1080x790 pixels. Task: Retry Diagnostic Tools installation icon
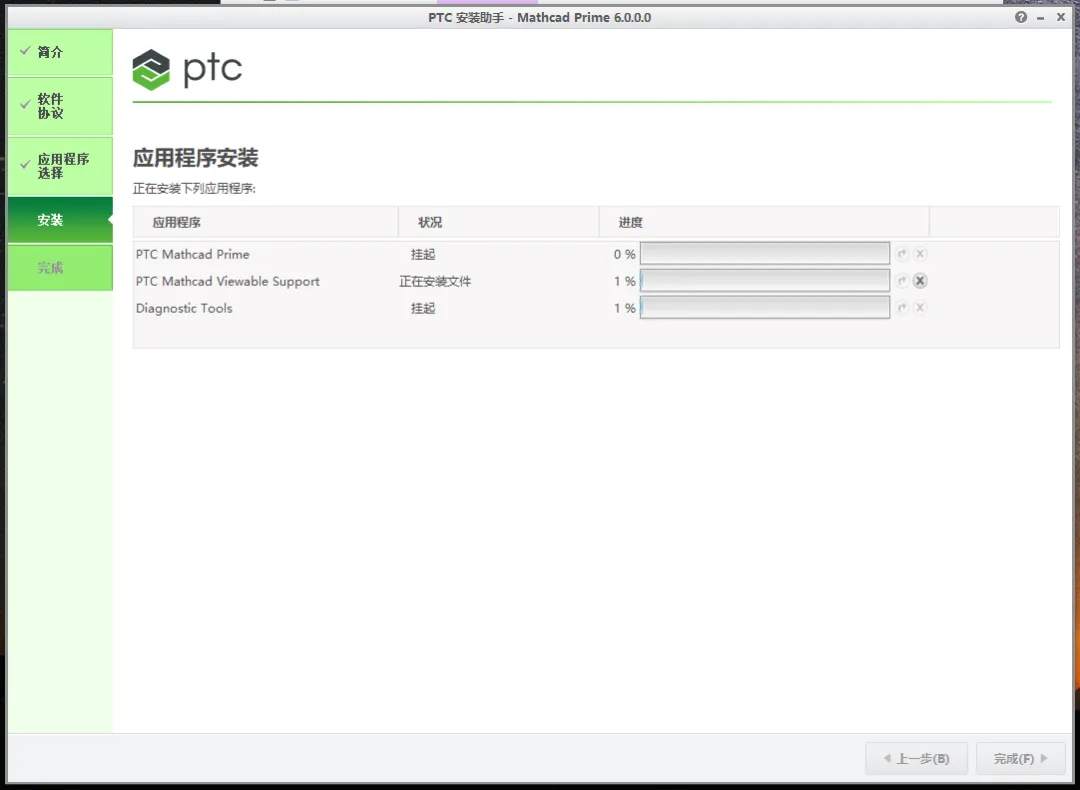[902, 308]
